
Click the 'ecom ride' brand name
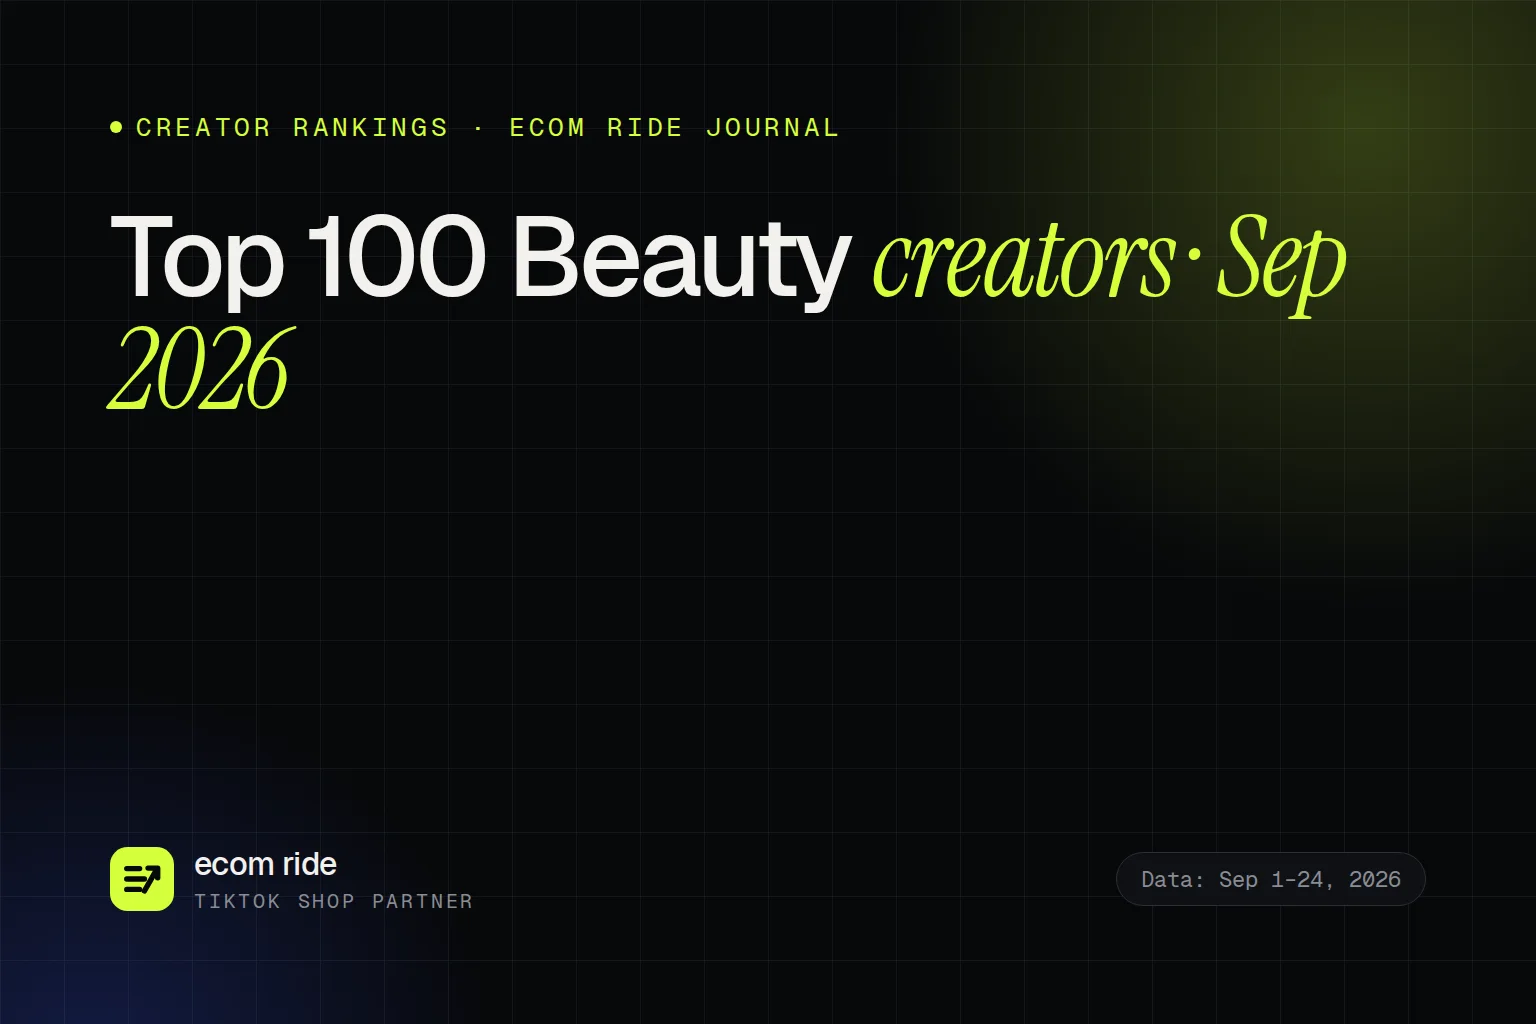[265, 864]
